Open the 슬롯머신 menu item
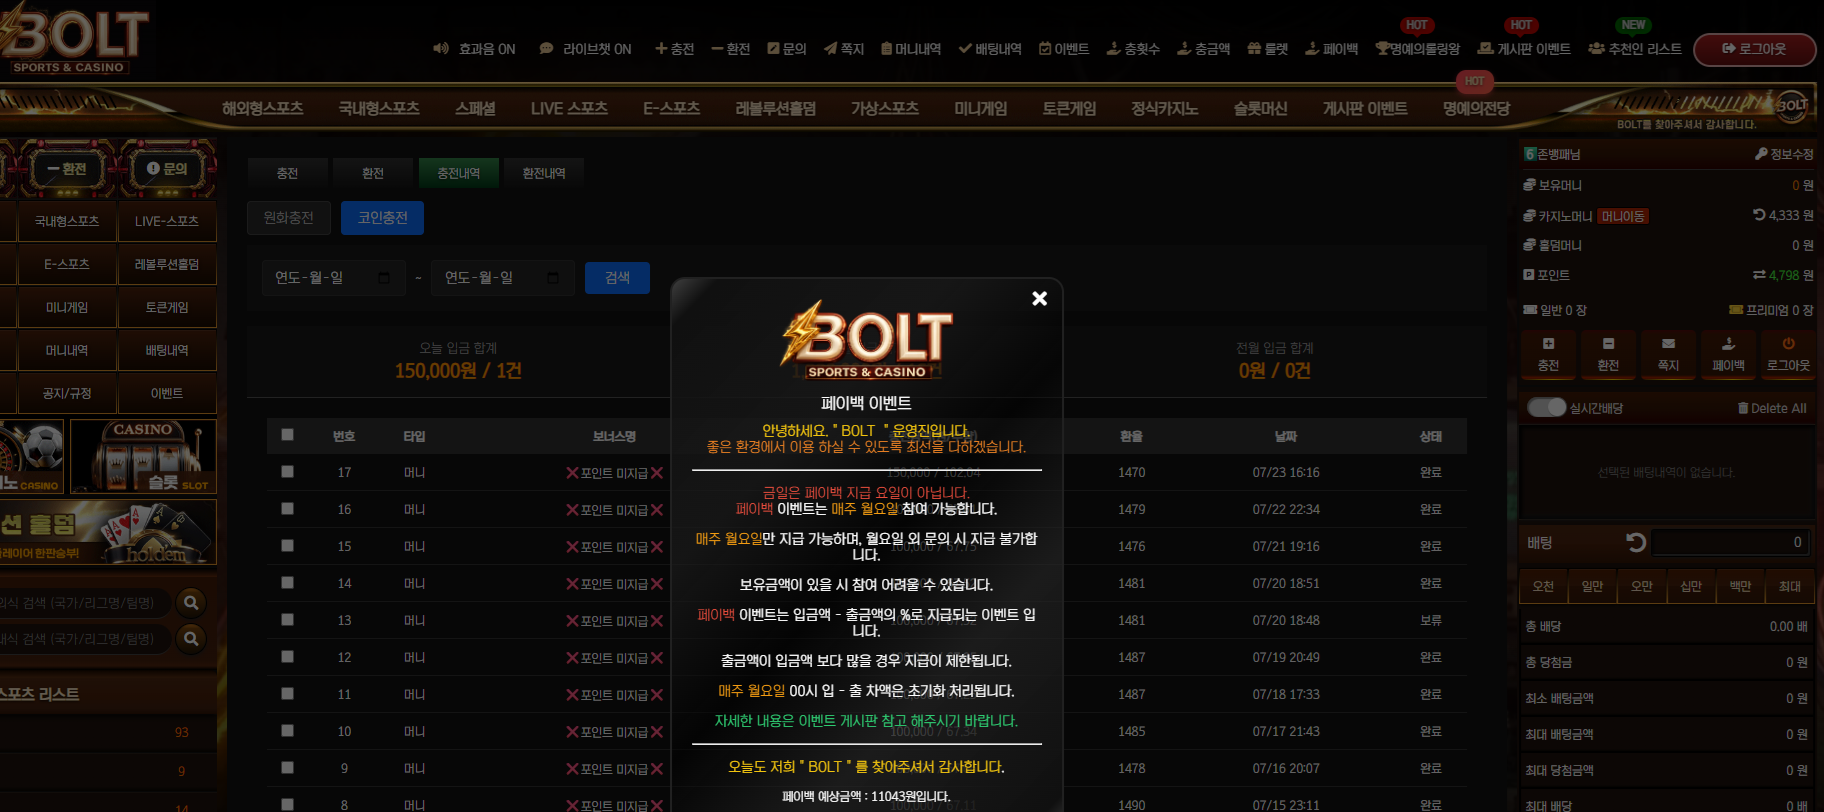This screenshot has width=1824, height=812. 1260,108
